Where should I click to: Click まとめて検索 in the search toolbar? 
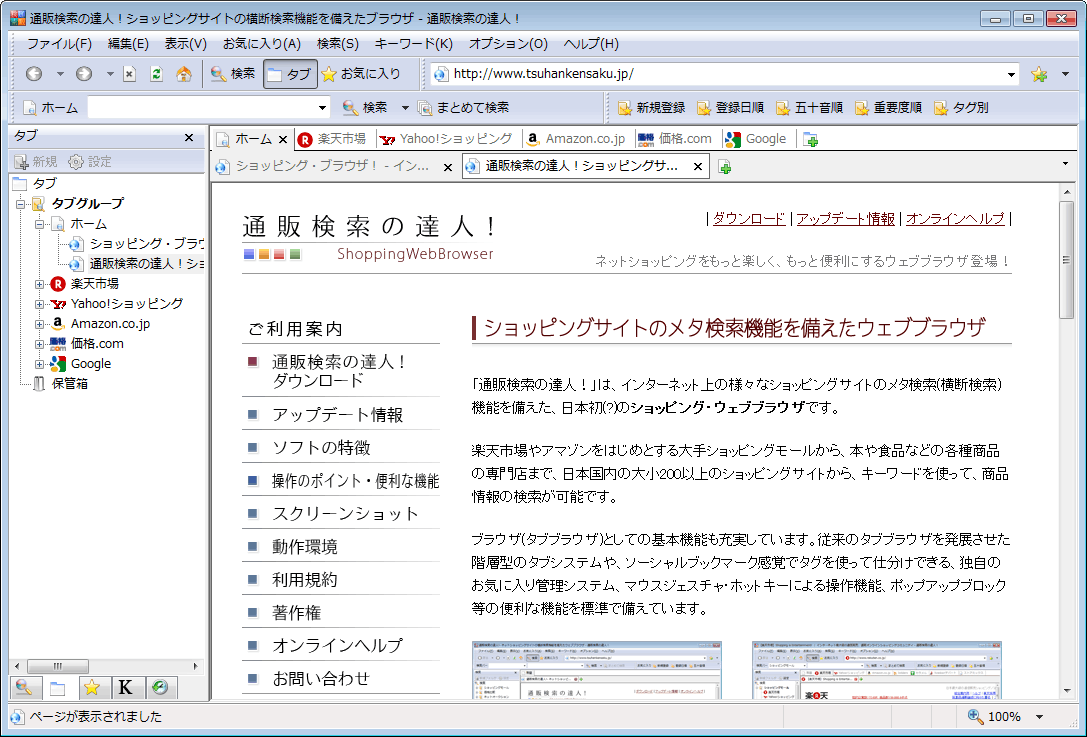click(464, 107)
